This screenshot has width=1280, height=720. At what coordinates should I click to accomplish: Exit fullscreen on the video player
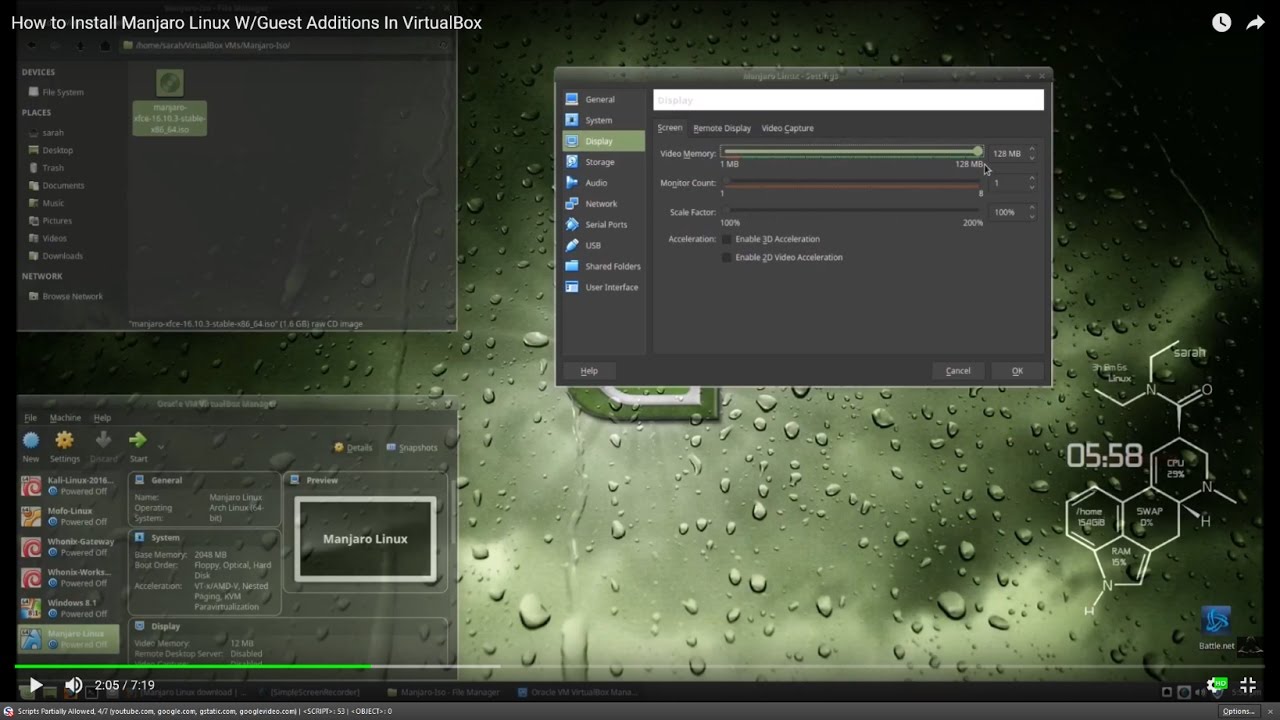tap(1248, 685)
